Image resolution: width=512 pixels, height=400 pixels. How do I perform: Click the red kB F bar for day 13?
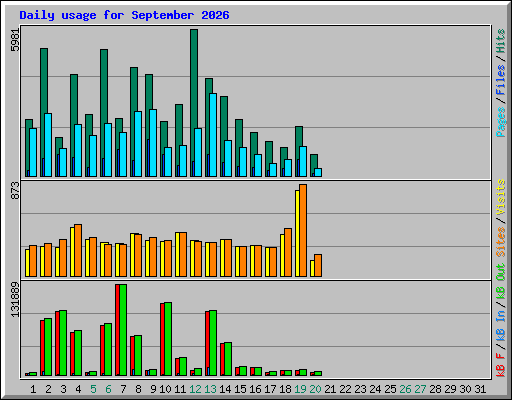[207, 343]
